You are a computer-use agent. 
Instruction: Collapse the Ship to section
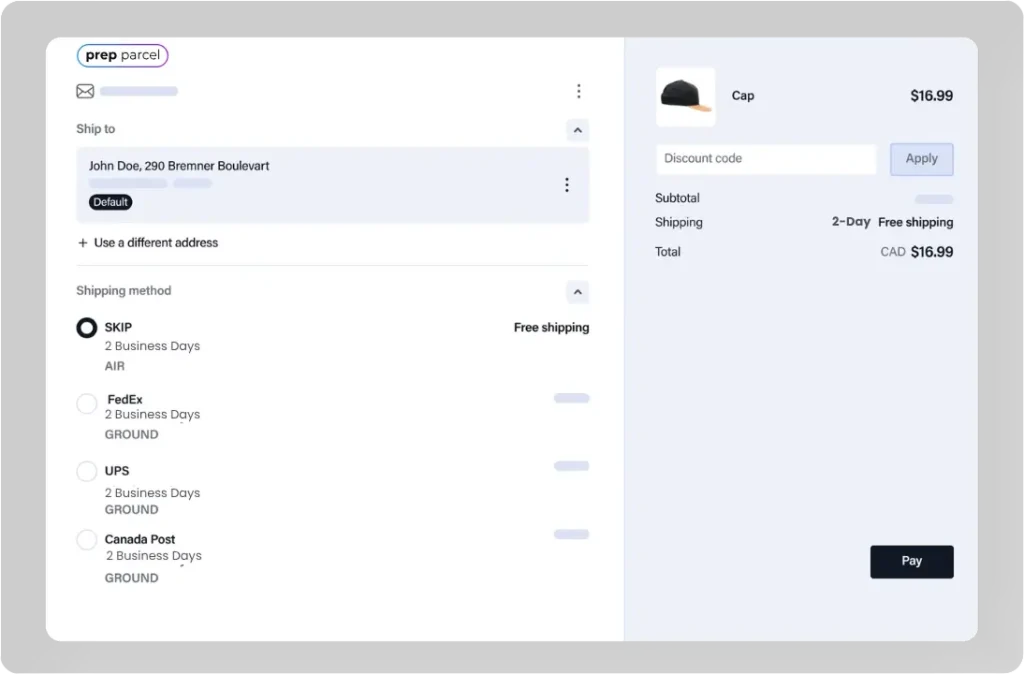point(577,131)
